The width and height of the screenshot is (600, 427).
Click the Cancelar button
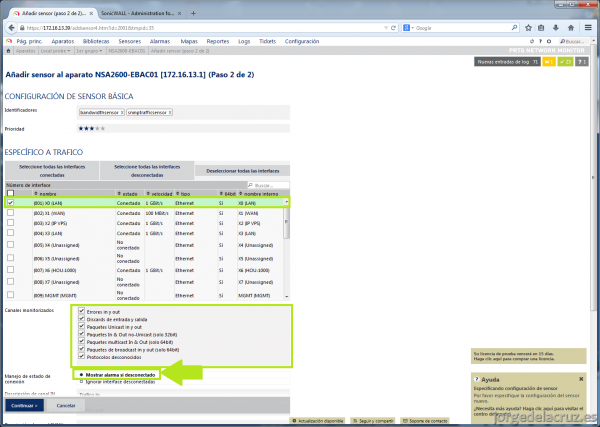pos(66,405)
